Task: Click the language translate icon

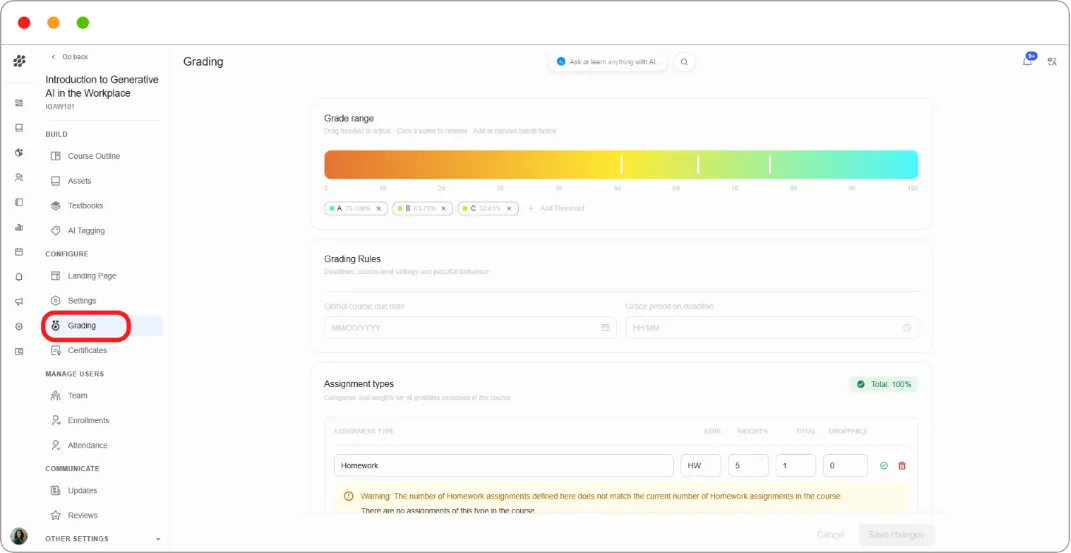Action: [x=1052, y=62]
